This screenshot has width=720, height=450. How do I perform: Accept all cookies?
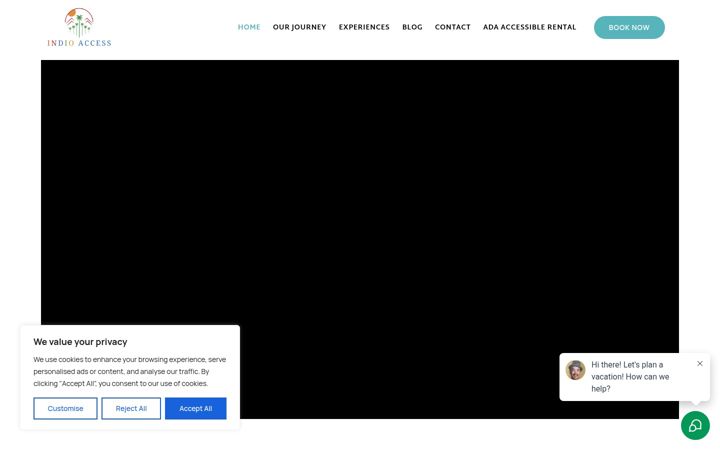[x=196, y=408]
